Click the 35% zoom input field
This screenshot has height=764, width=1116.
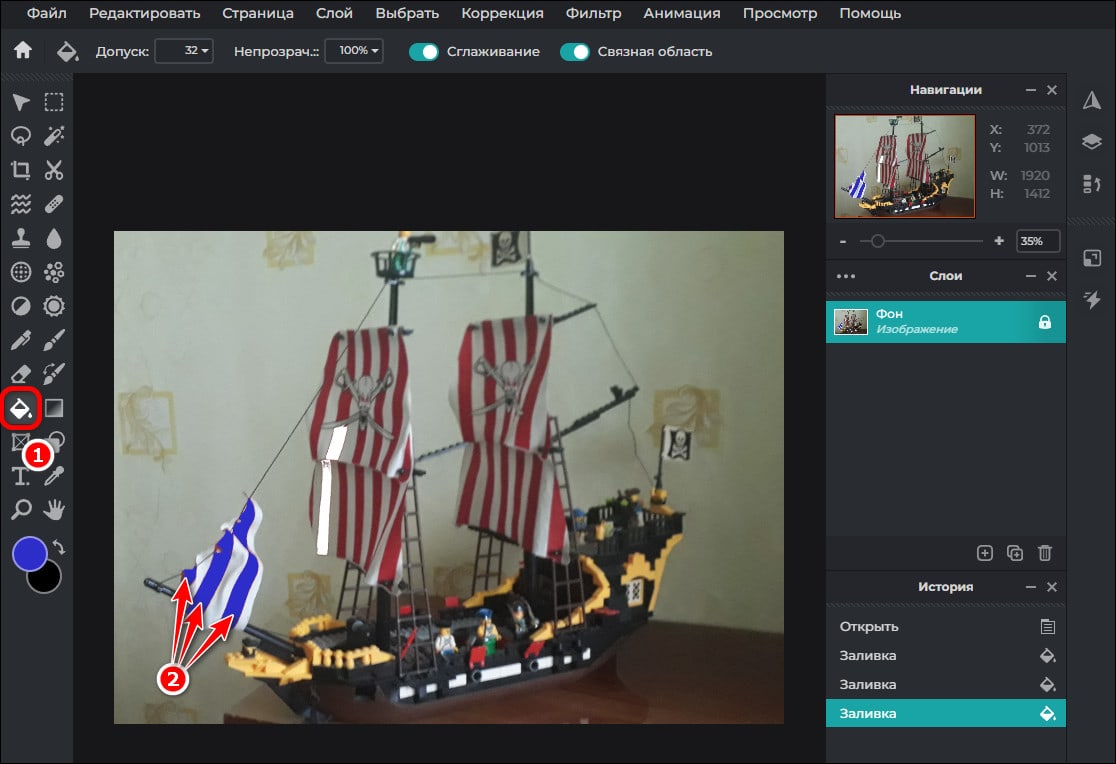point(1037,241)
